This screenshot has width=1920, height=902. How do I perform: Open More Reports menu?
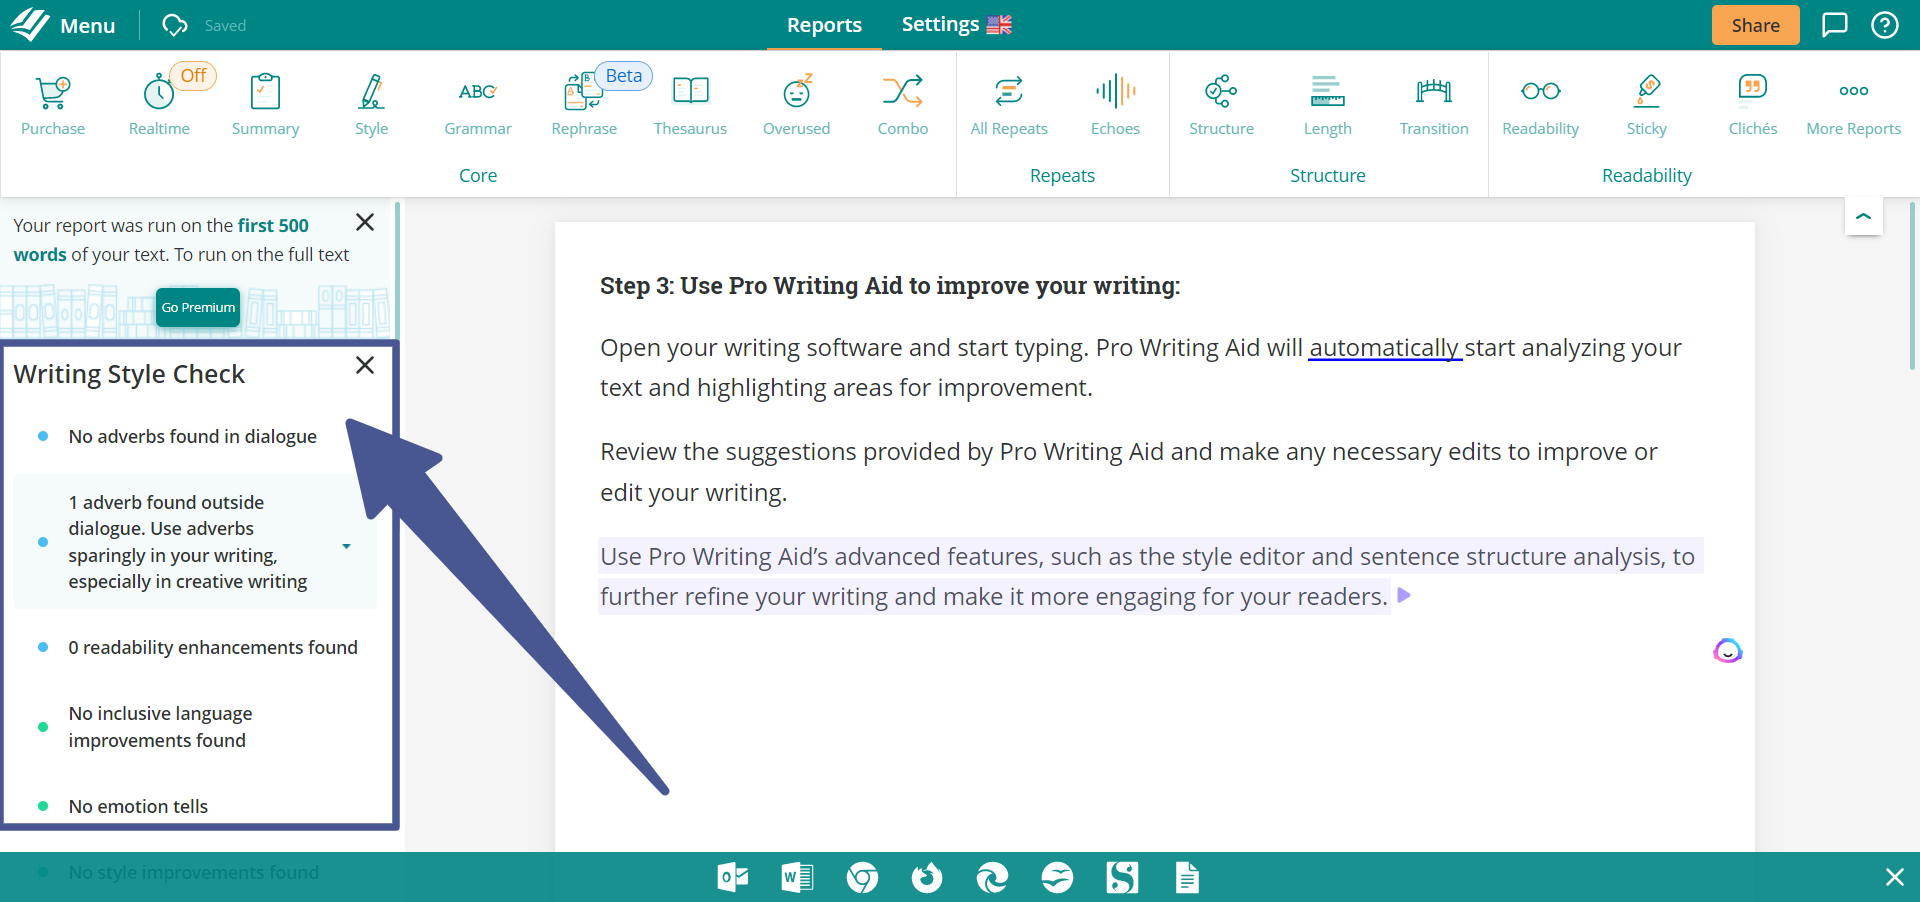click(1853, 105)
